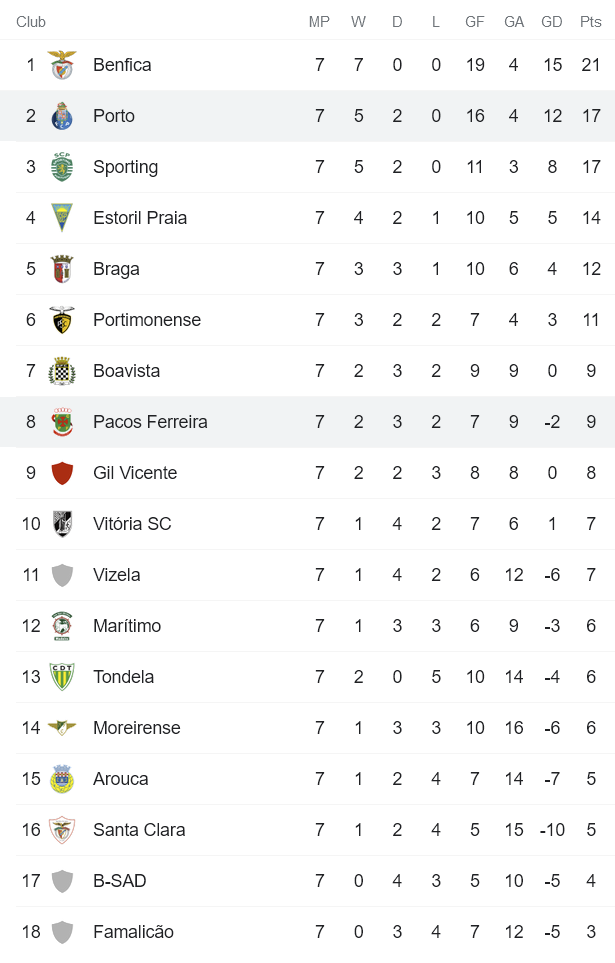The height and width of the screenshot is (963, 615).
Task: Click the MP column header
Action: [319, 22]
